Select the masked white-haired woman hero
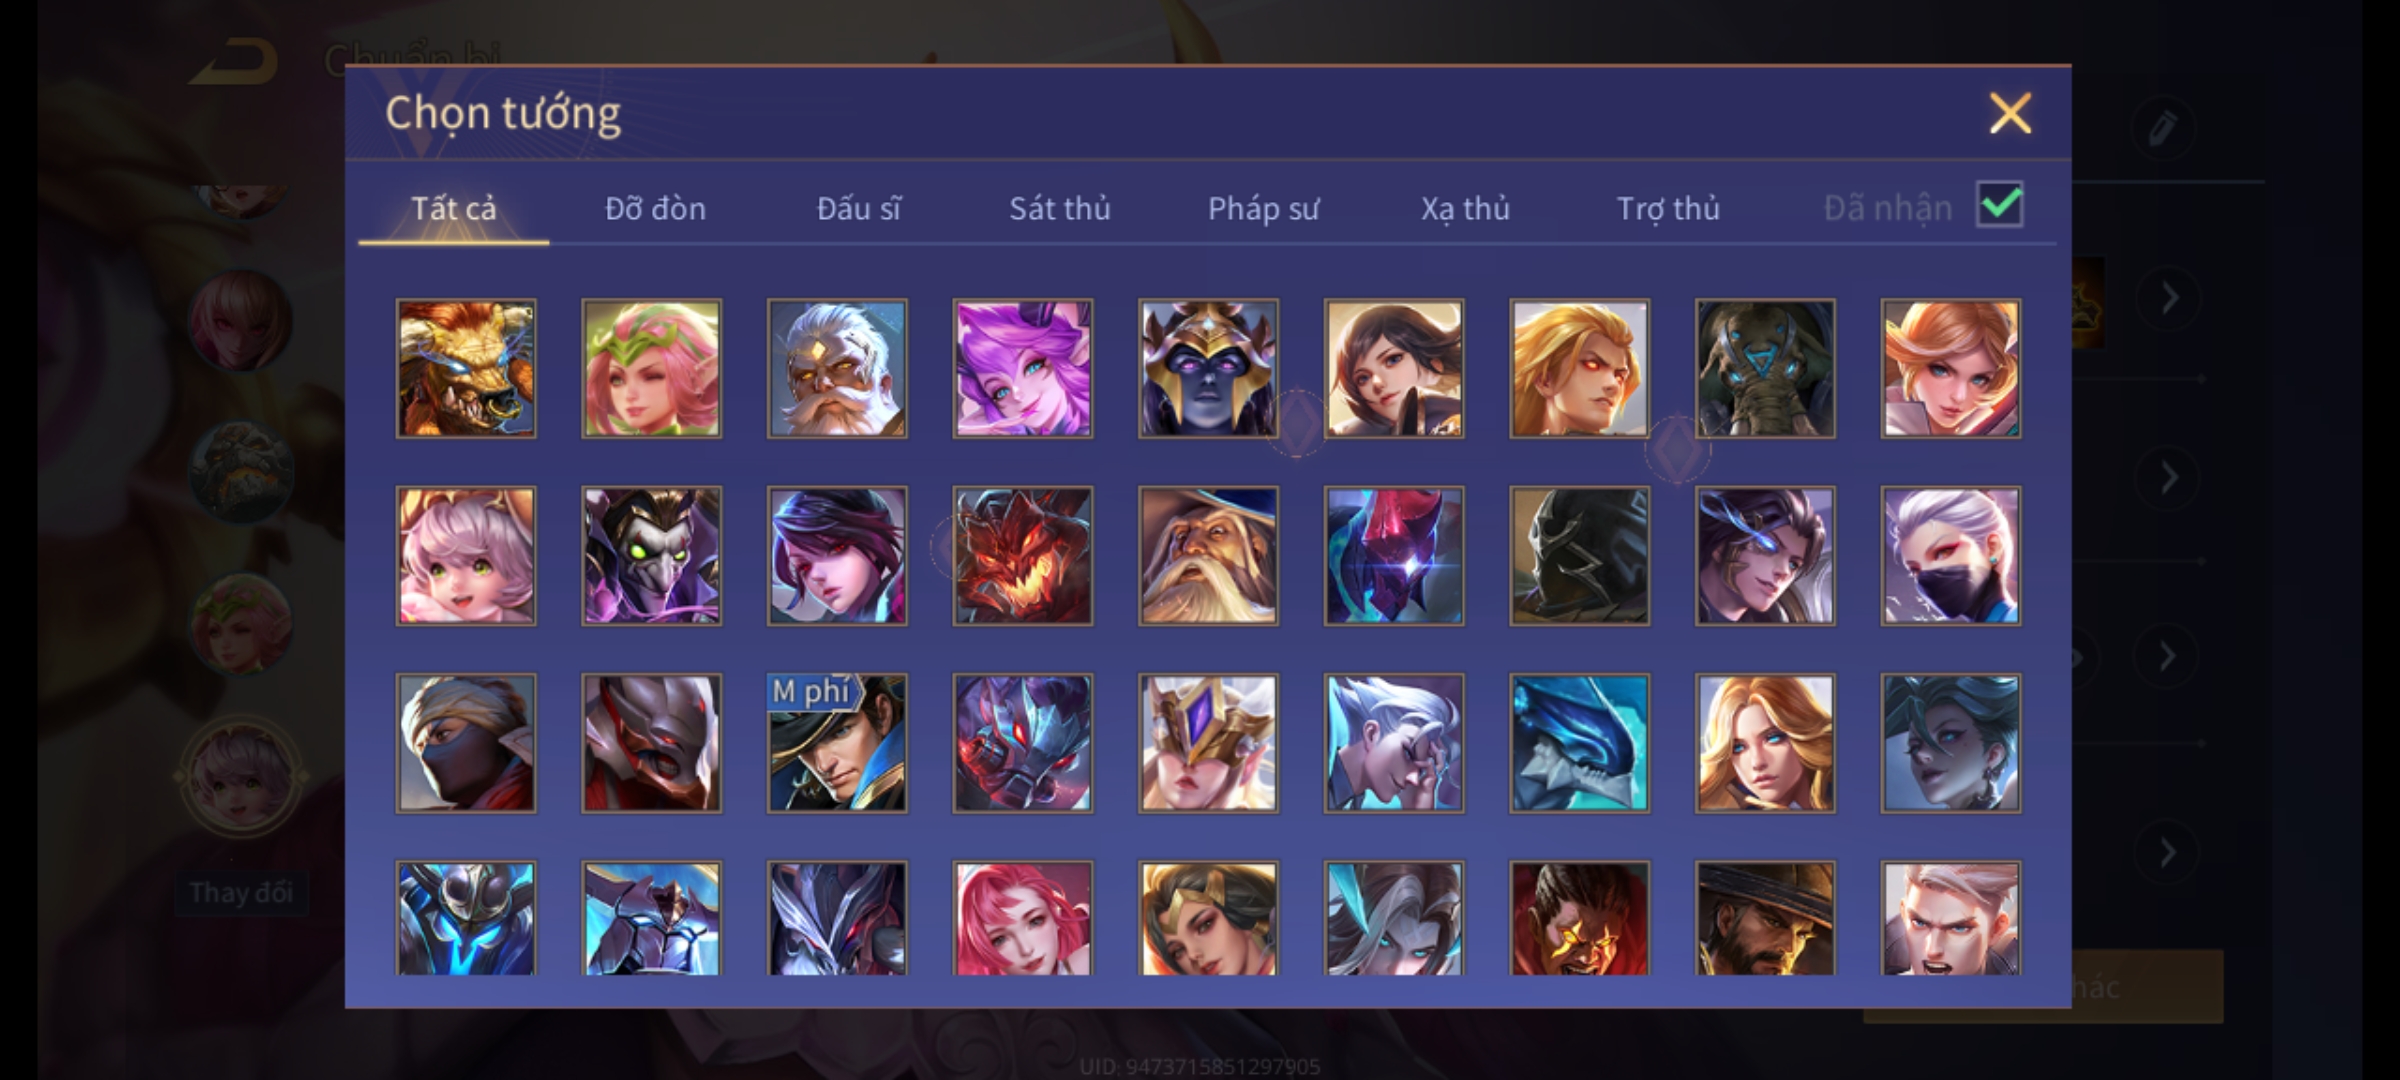The height and width of the screenshot is (1080, 2400). [x=1950, y=556]
